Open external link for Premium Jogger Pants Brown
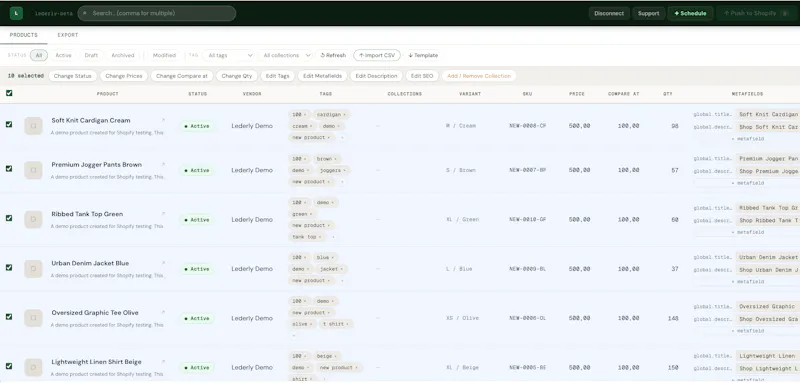 coord(163,165)
